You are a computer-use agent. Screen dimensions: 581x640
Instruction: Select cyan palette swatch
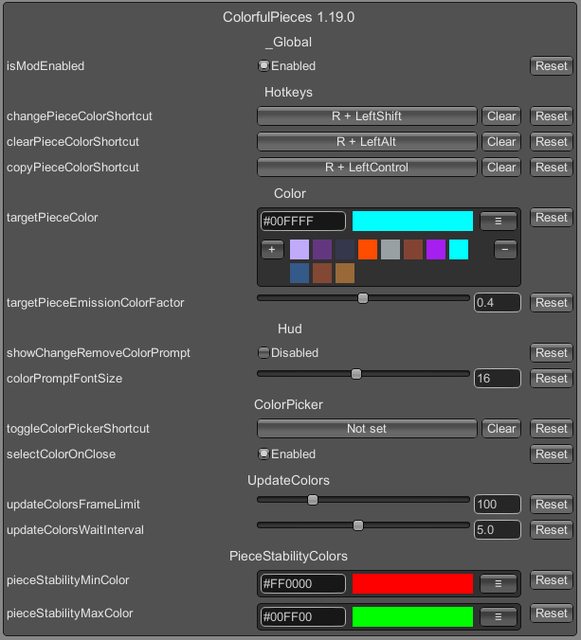459,249
